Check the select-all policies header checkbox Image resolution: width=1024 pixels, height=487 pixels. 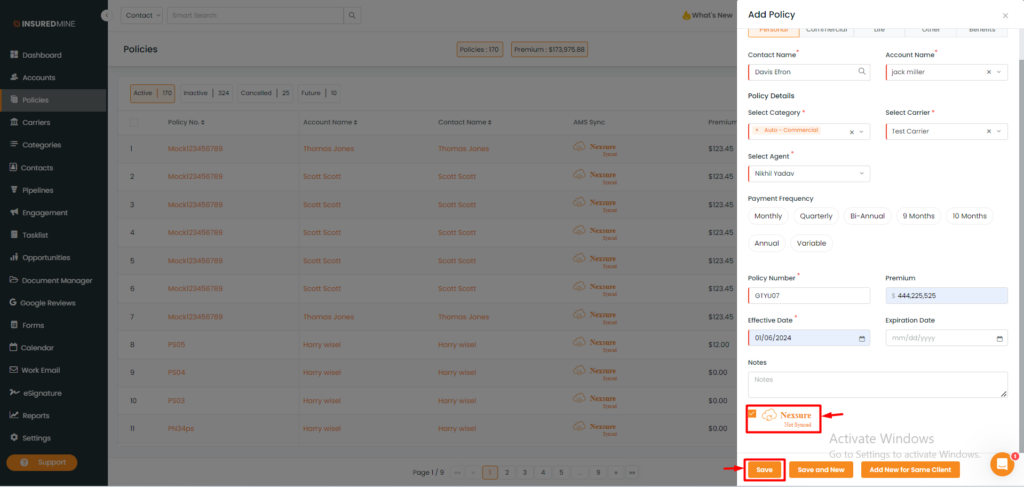135,122
